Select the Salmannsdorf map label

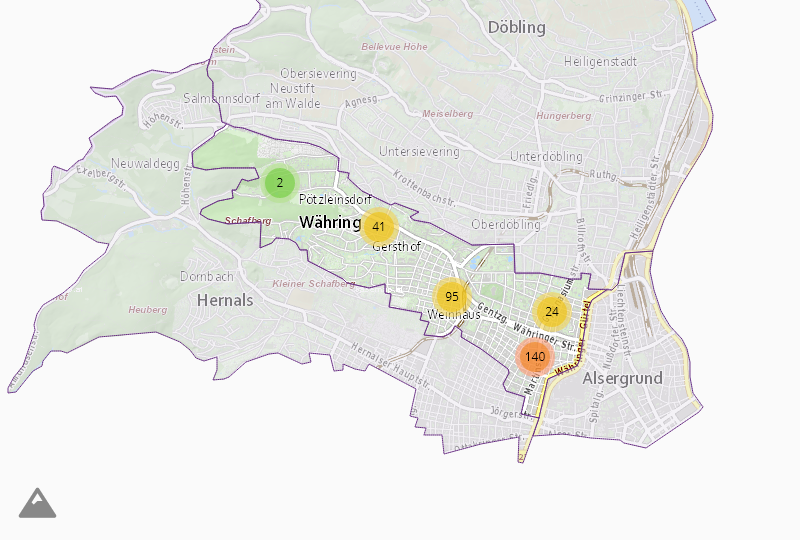click(221, 98)
